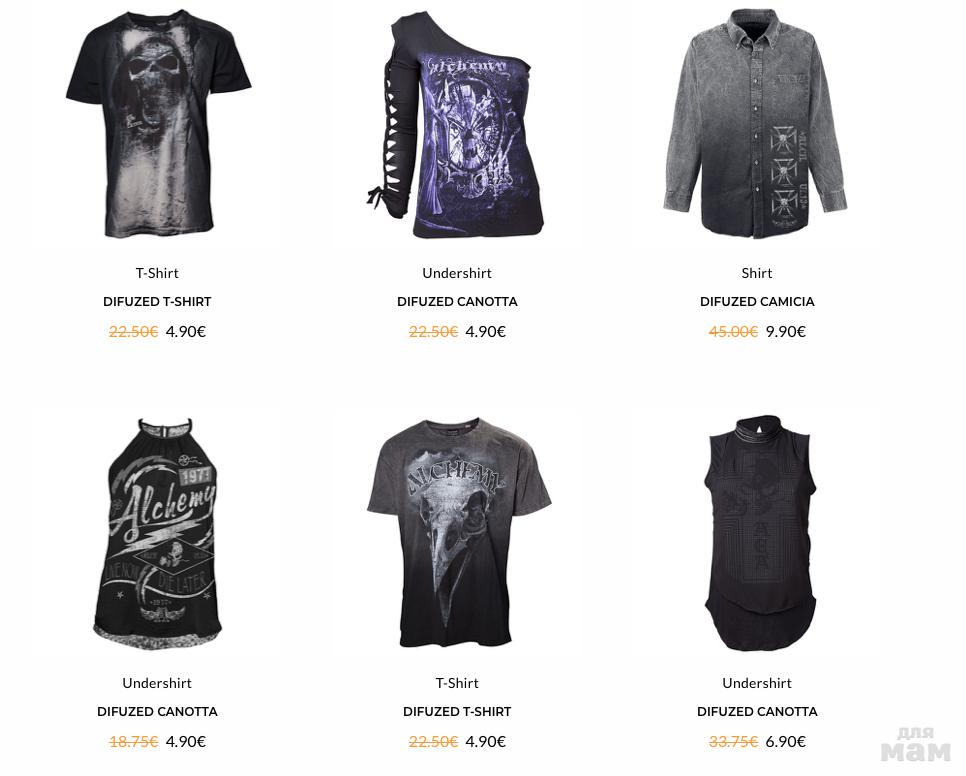Screen dimensions: 966x776
Task: Click DIFUZED CANOTTA title priced 6.90€
Action: [757, 711]
